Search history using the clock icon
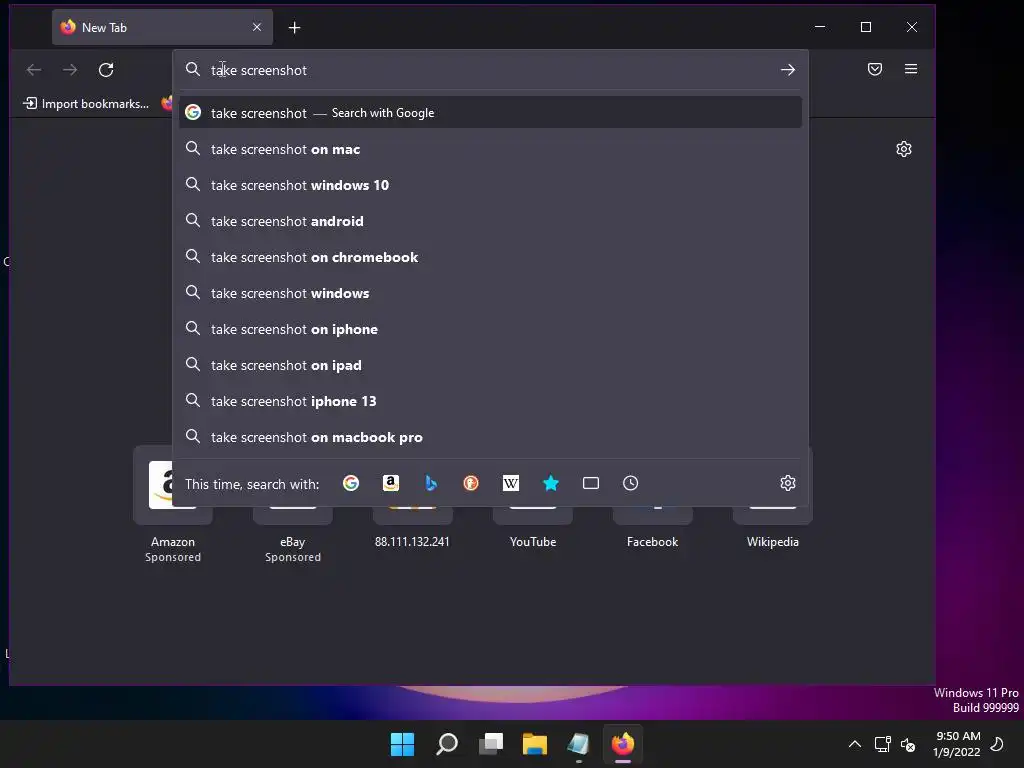 (630, 483)
